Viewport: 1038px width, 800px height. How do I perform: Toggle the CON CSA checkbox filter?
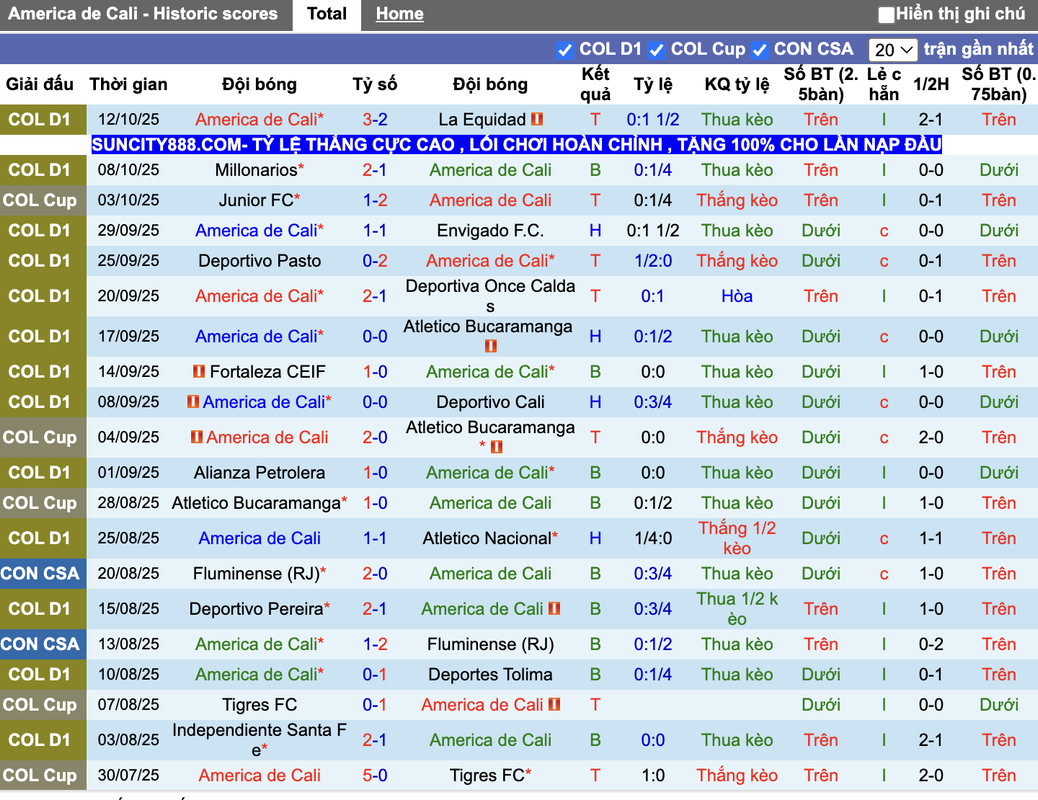coord(760,50)
